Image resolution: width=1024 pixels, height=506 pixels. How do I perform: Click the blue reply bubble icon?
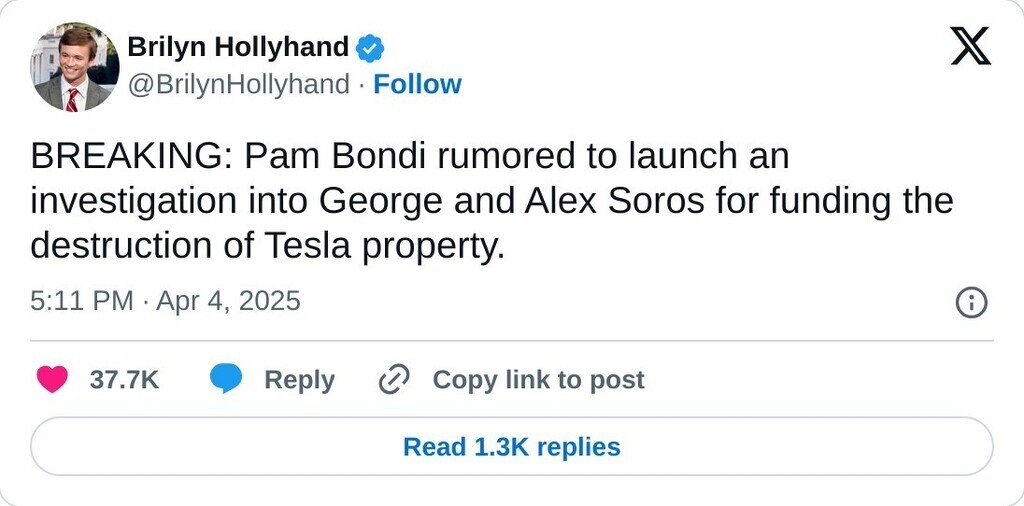pyautogui.click(x=226, y=380)
